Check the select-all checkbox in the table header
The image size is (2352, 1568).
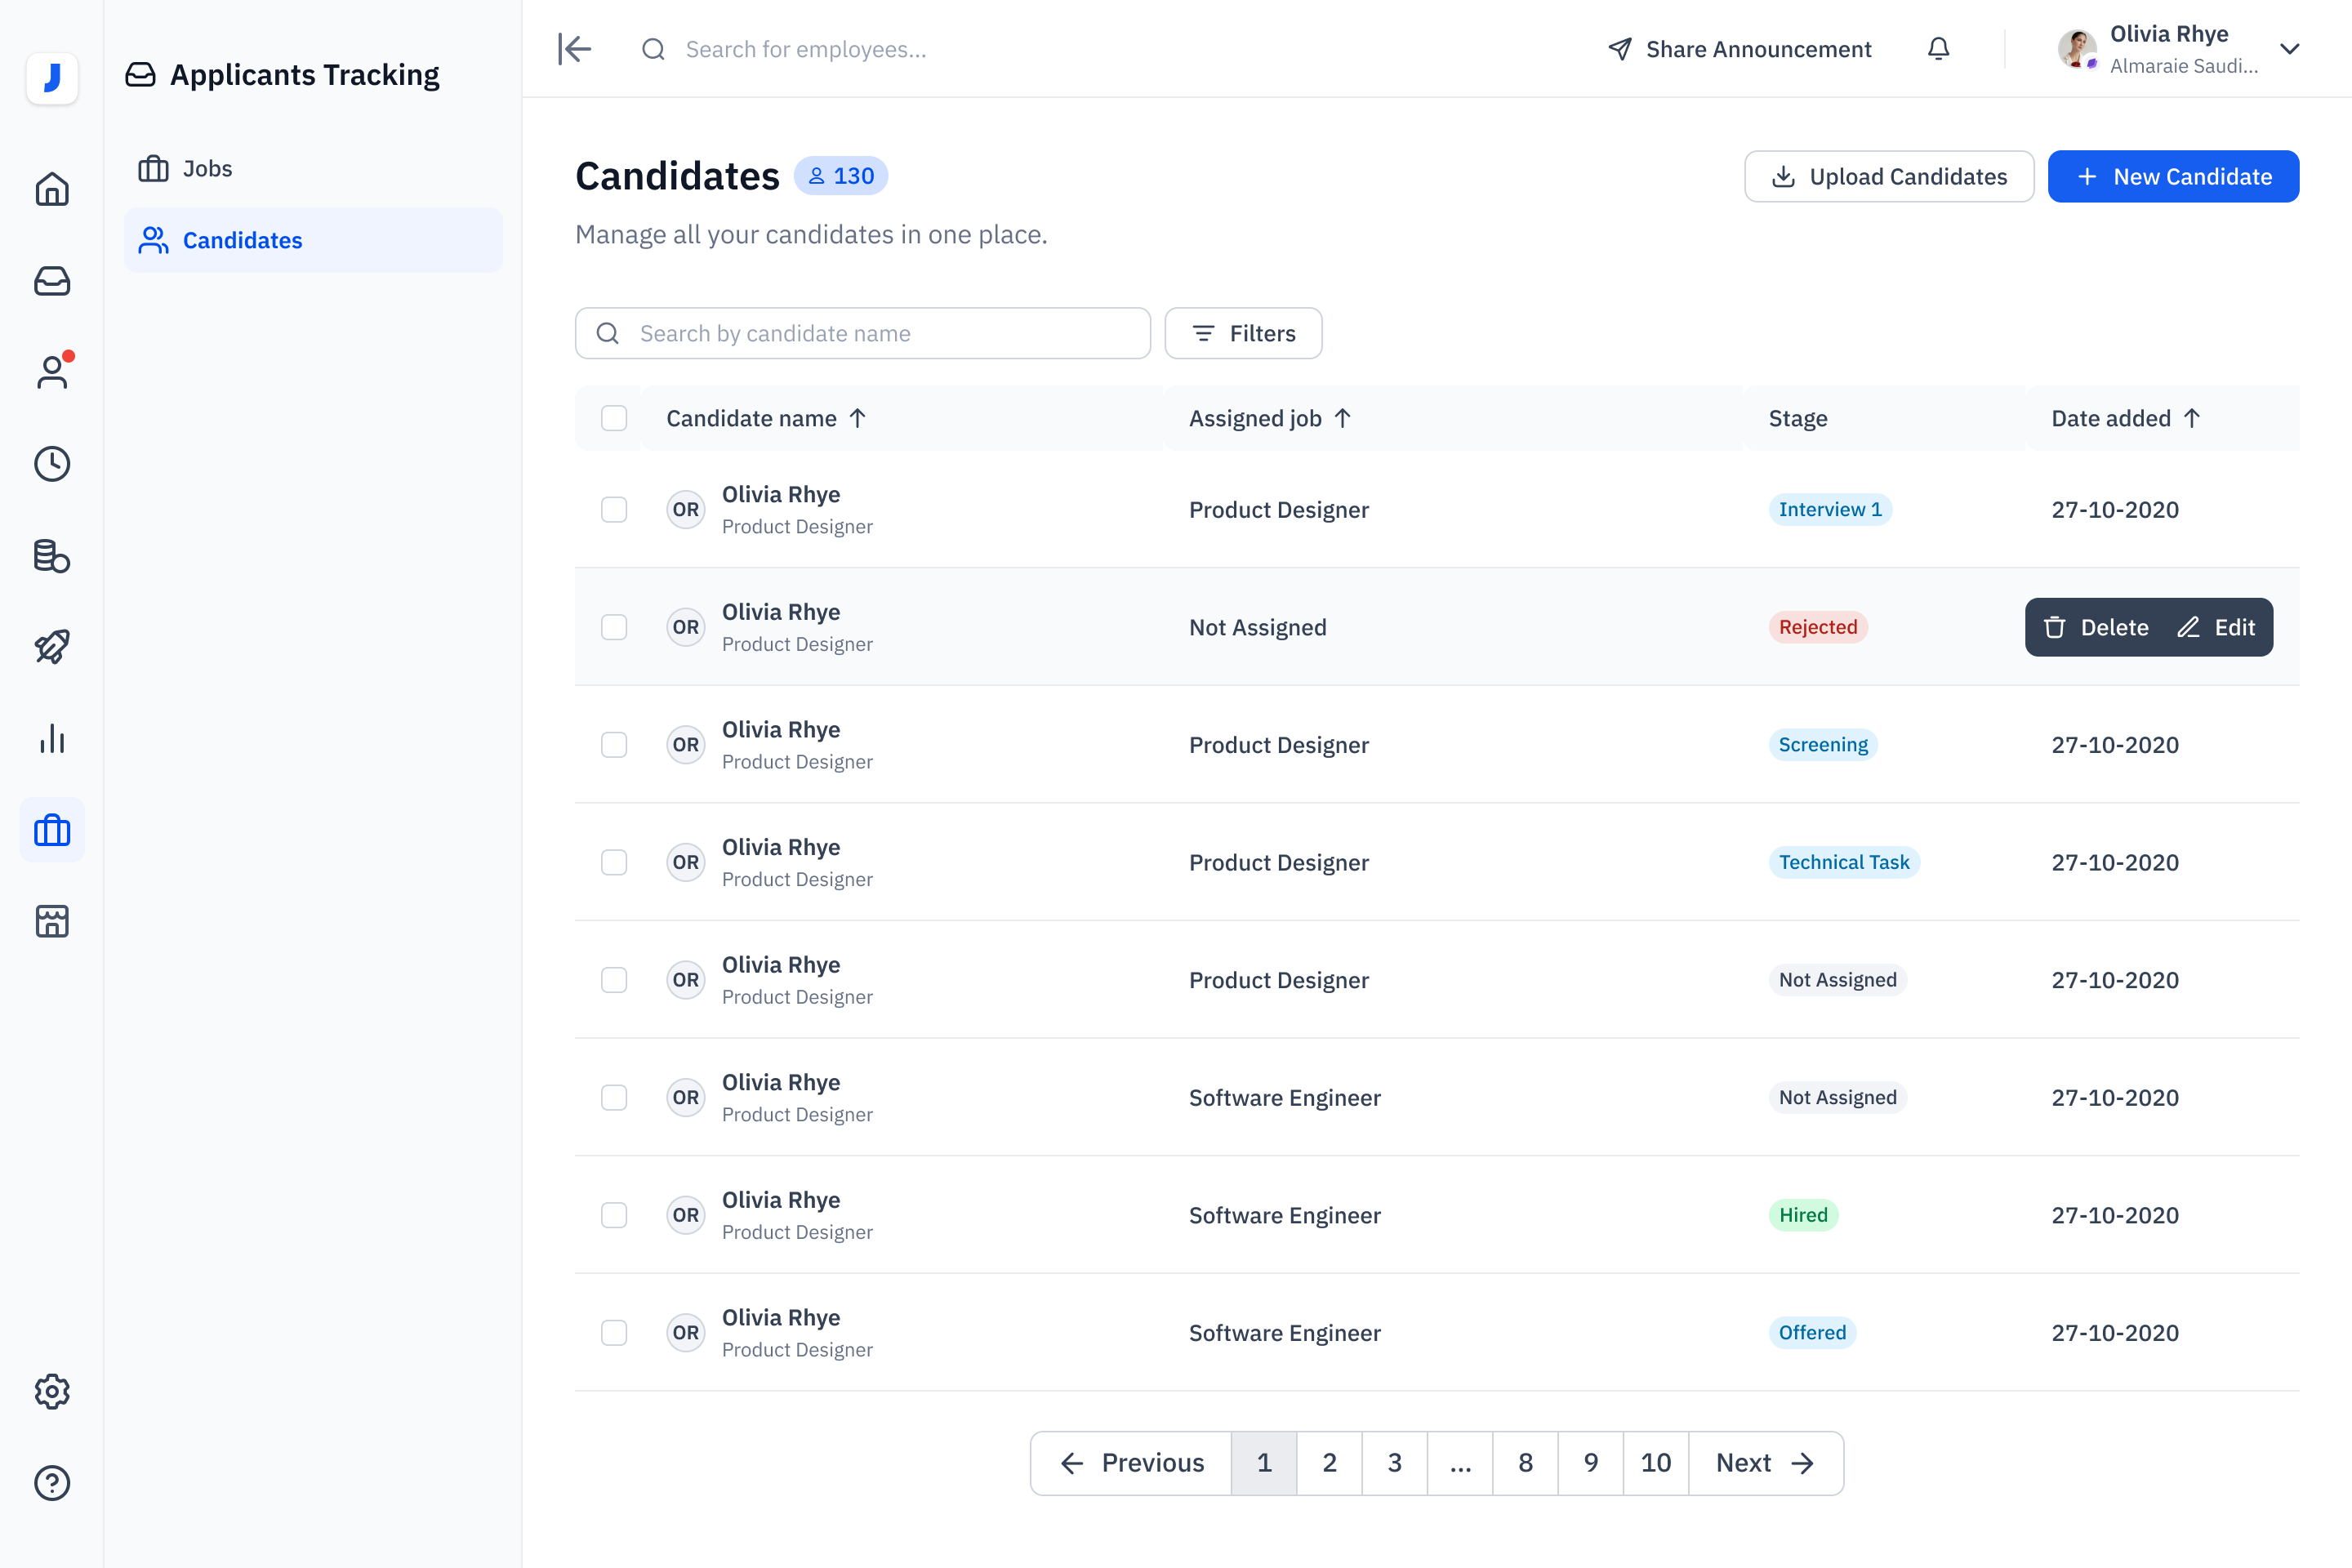[614, 418]
